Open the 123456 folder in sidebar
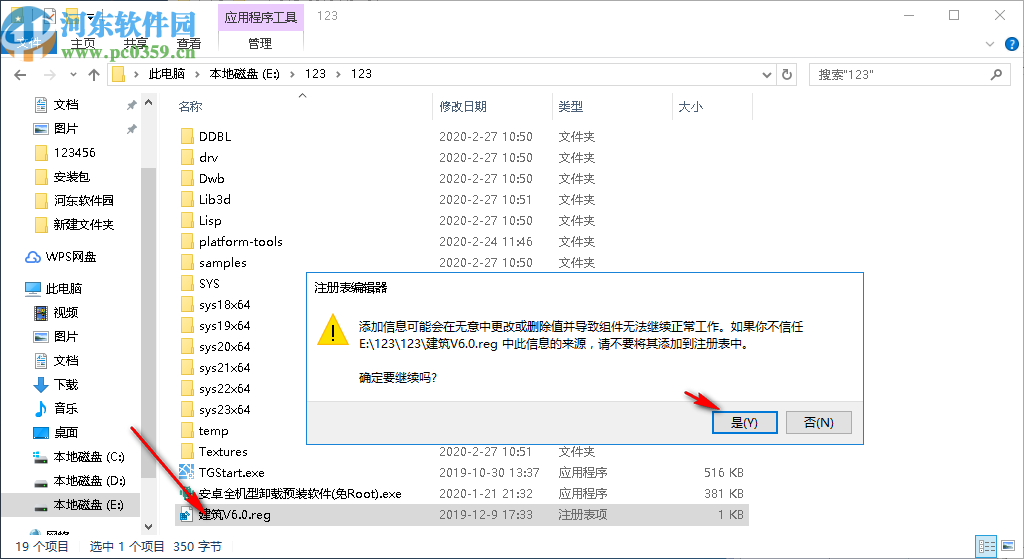 point(74,153)
